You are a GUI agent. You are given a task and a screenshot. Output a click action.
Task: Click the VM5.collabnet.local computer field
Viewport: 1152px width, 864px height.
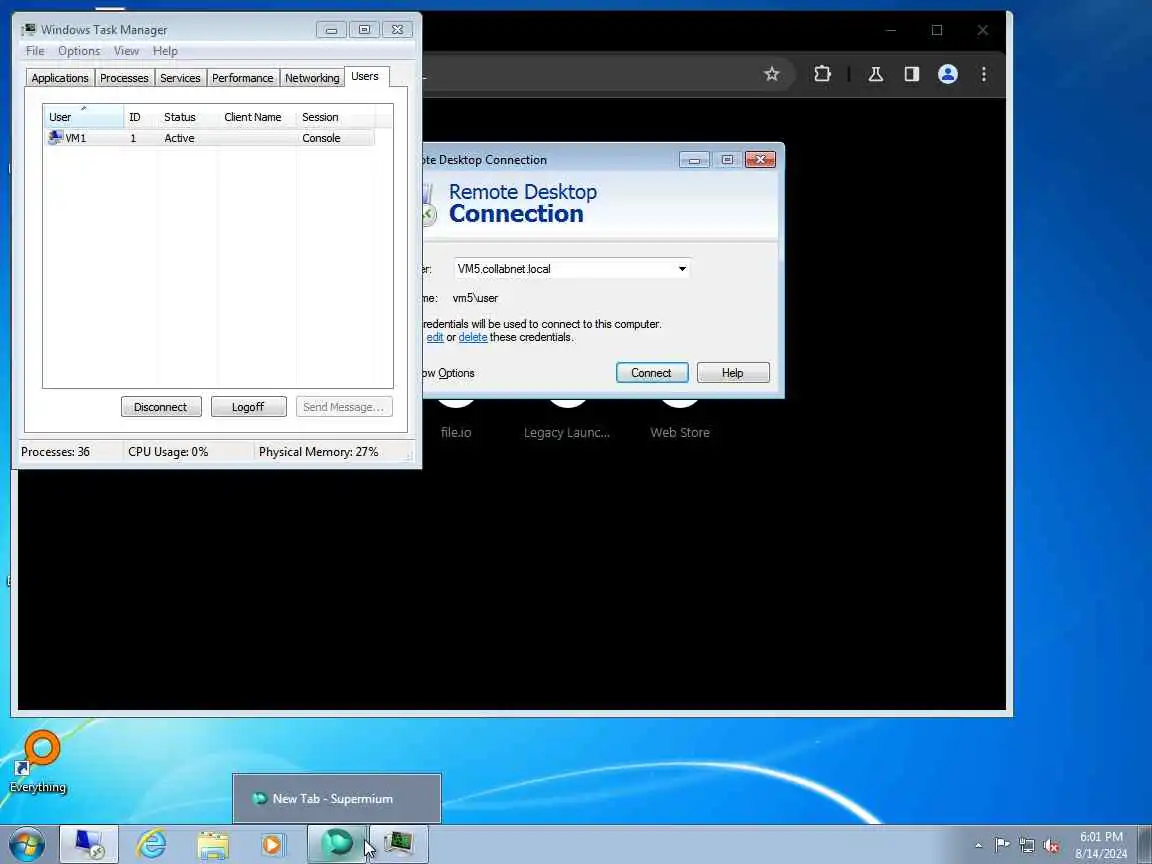pyautogui.click(x=572, y=269)
